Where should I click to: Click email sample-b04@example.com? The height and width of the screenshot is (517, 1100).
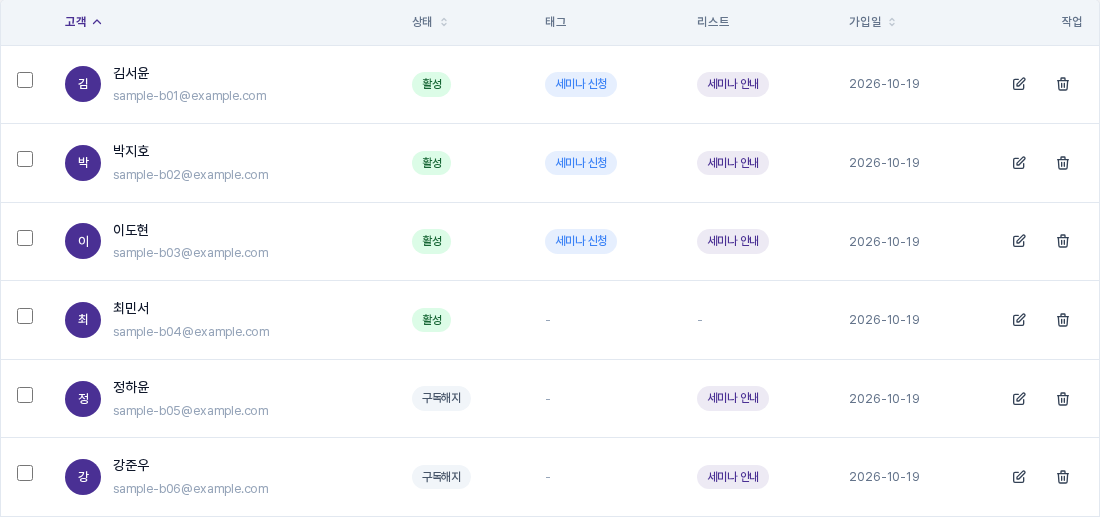point(191,332)
